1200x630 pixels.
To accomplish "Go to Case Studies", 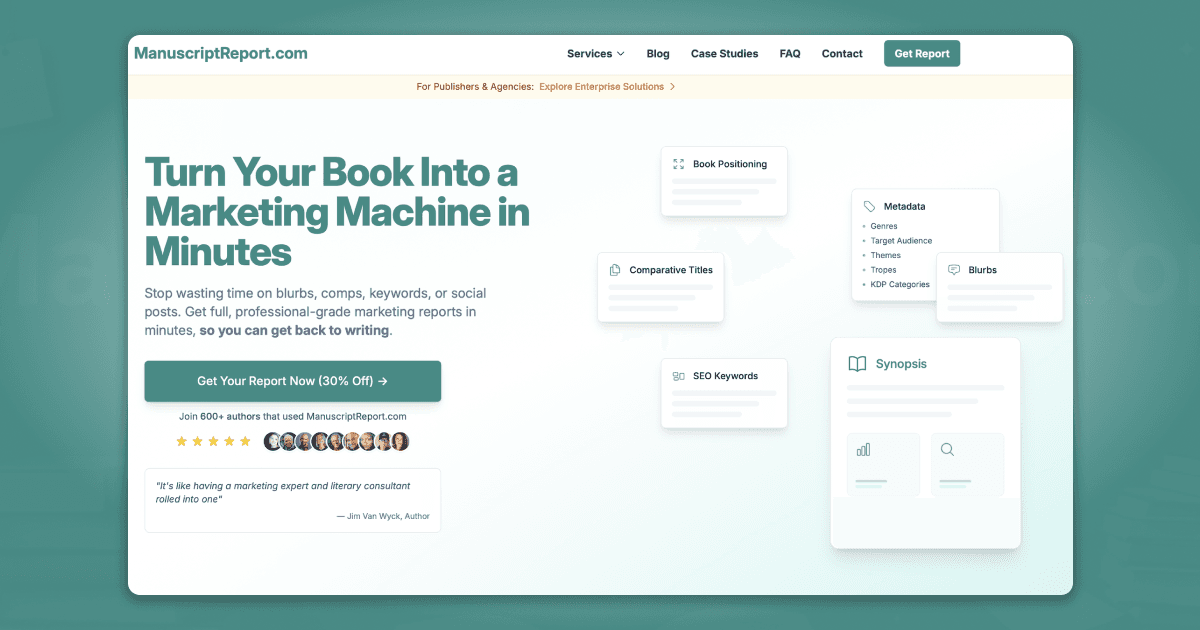I will pyautogui.click(x=724, y=54).
